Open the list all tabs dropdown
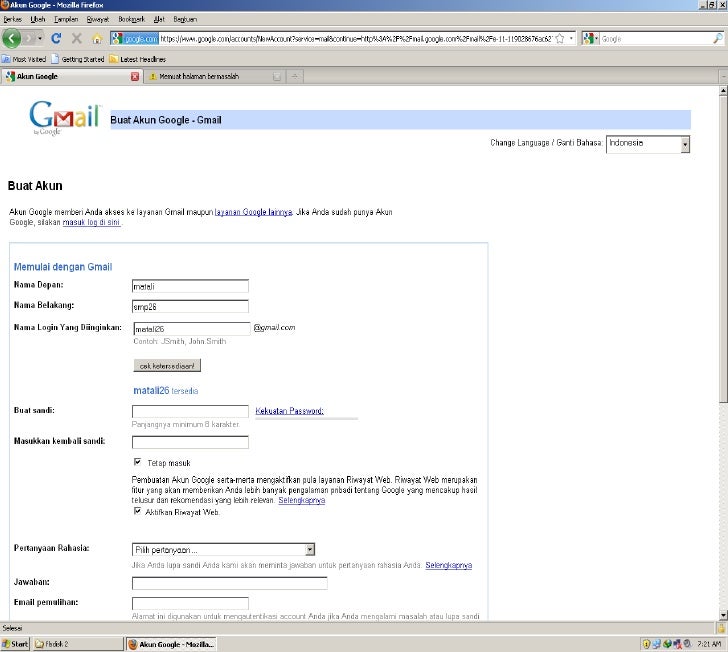Image resolution: width=728 pixels, height=652 pixels. click(x=723, y=76)
